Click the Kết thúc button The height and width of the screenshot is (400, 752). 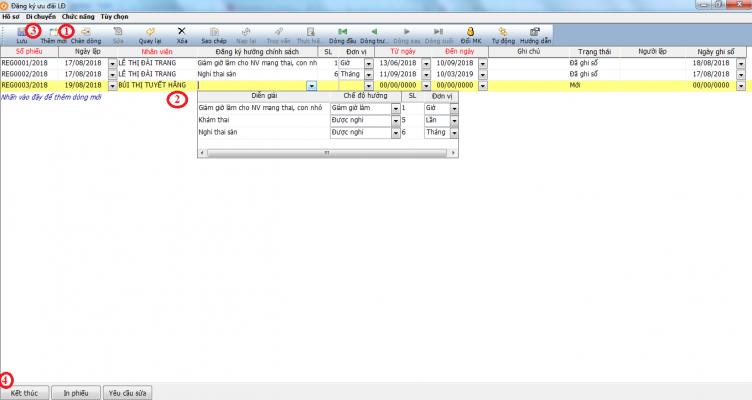pyautogui.click(x=24, y=393)
